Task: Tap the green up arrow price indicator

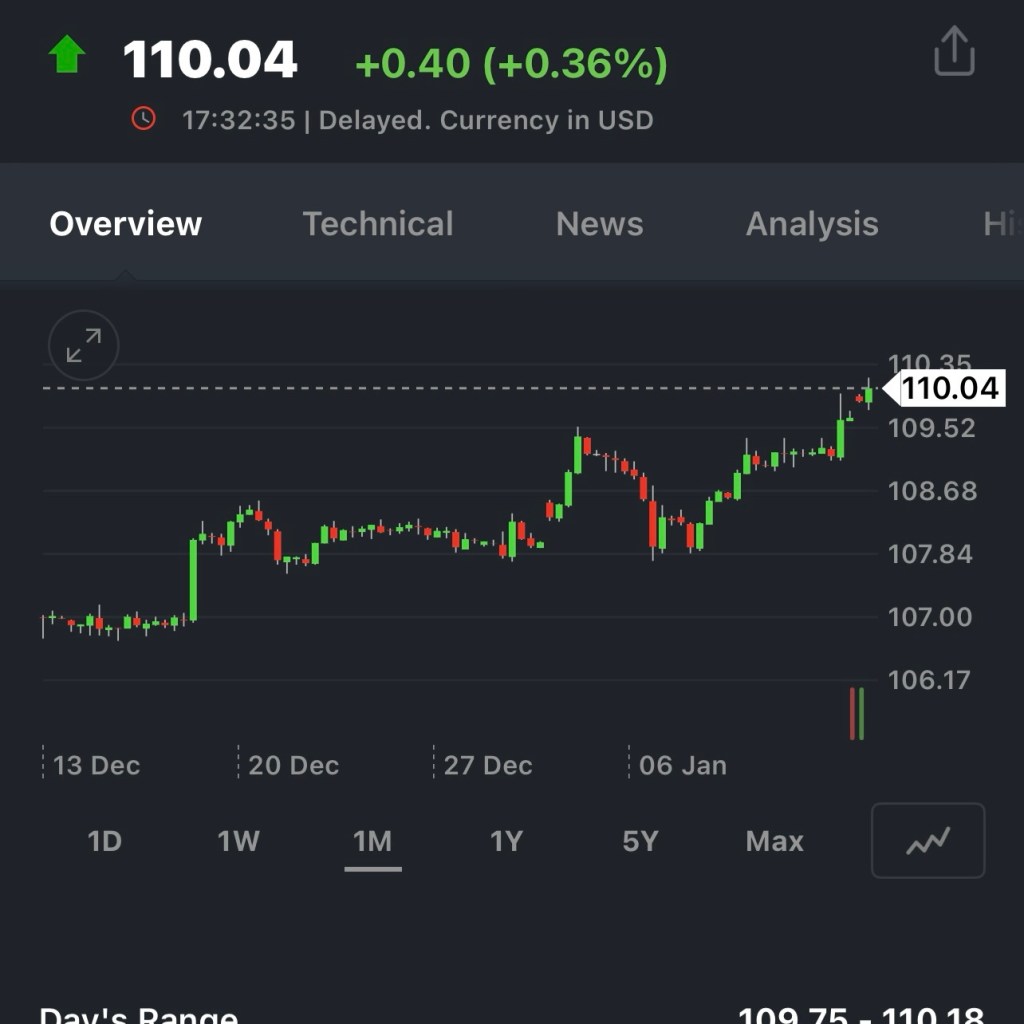Action: 67,56
